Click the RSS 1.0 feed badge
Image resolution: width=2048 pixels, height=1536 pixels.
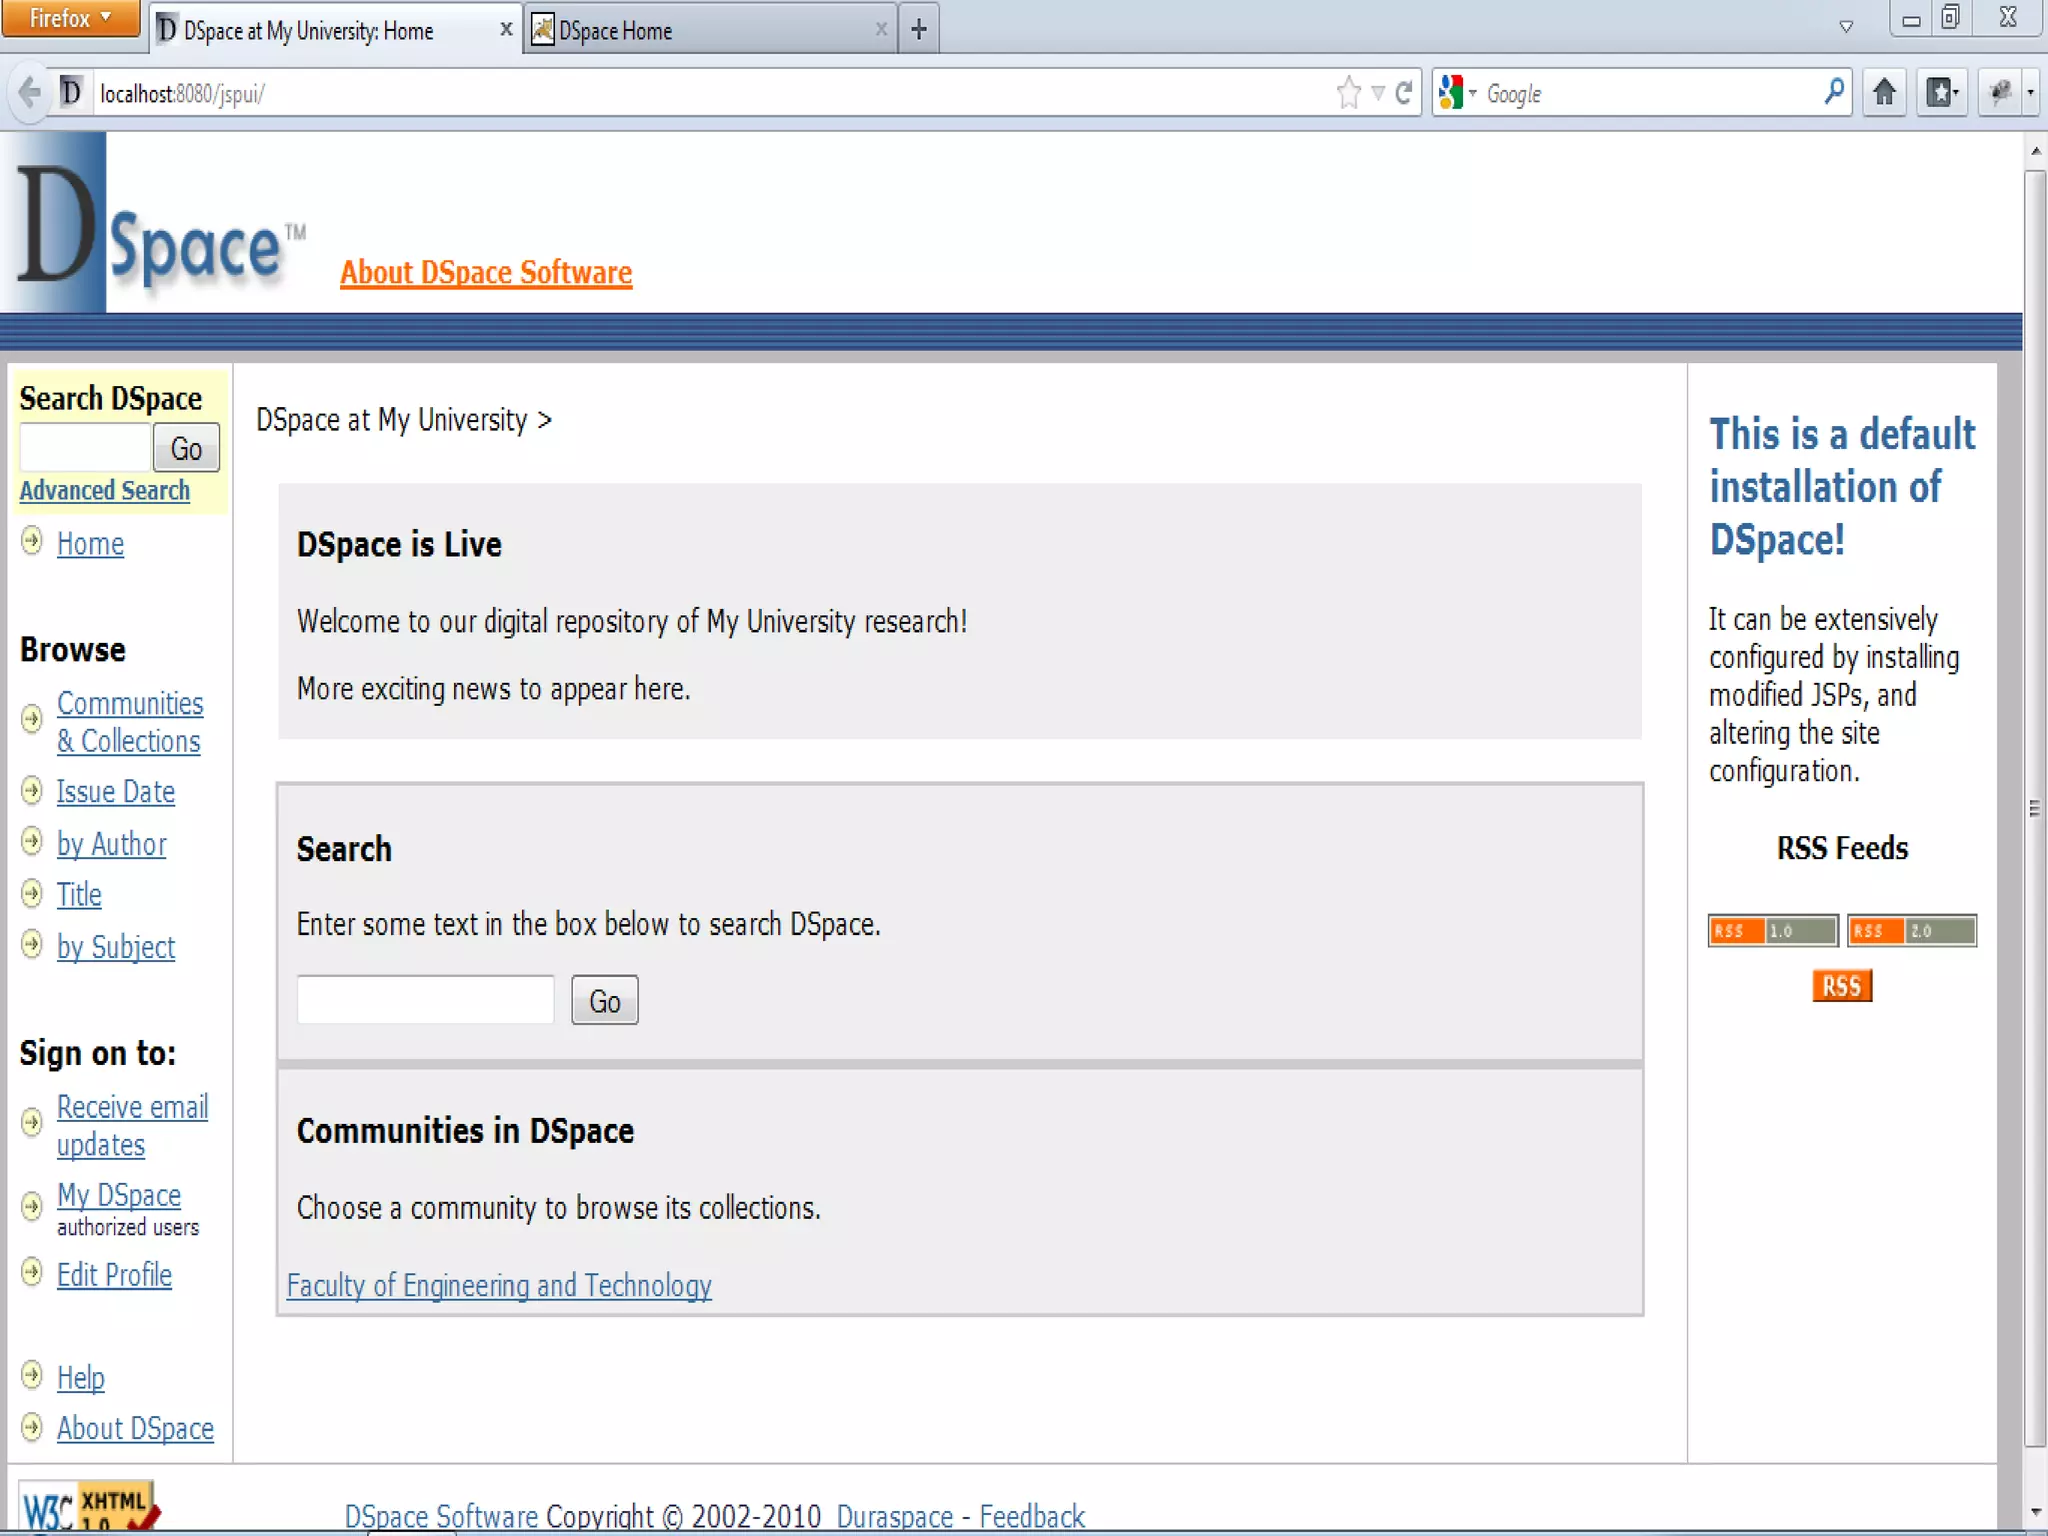[x=1772, y=931]
